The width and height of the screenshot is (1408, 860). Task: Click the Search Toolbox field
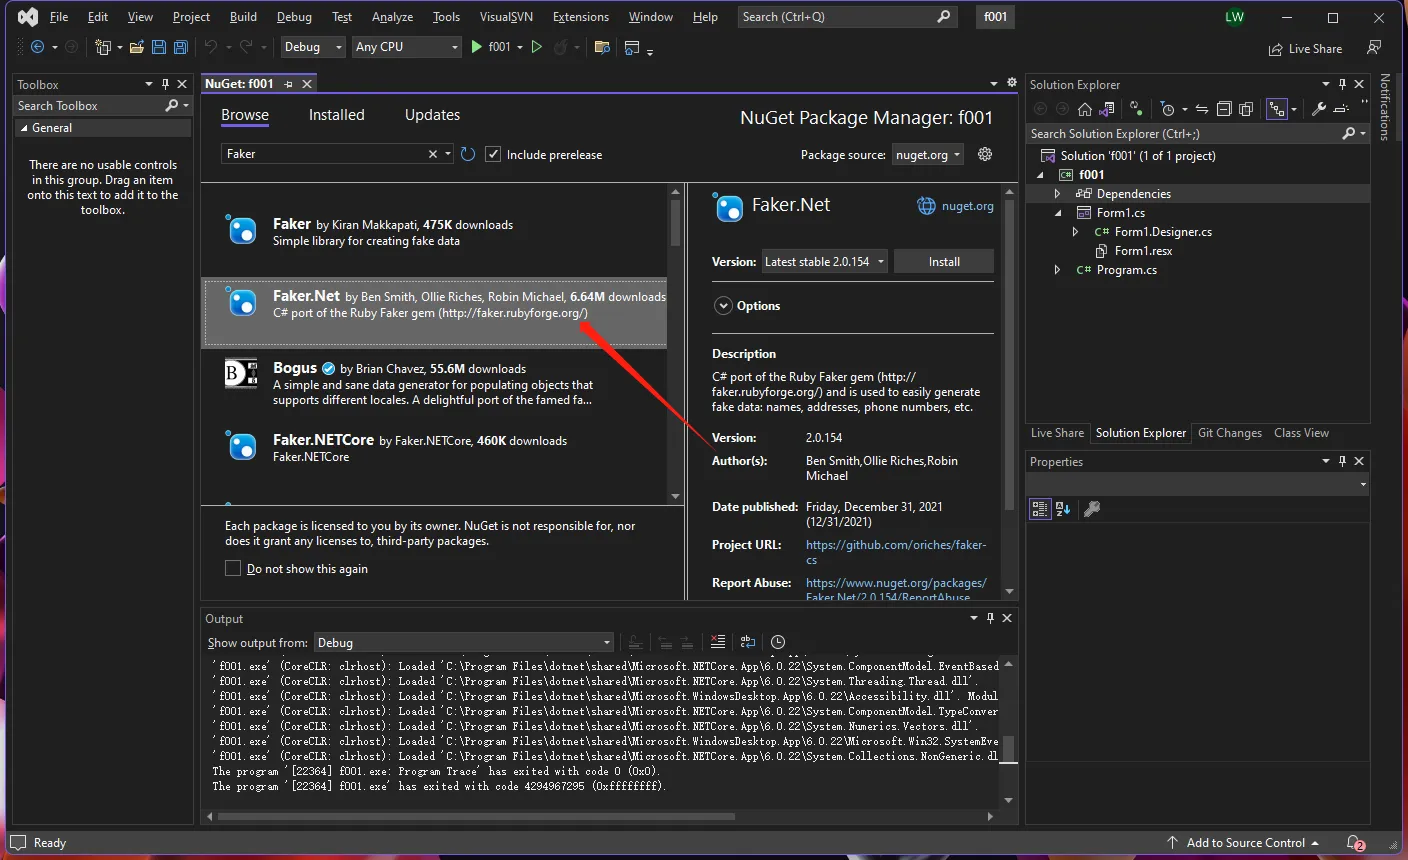[x=102, y=106]
